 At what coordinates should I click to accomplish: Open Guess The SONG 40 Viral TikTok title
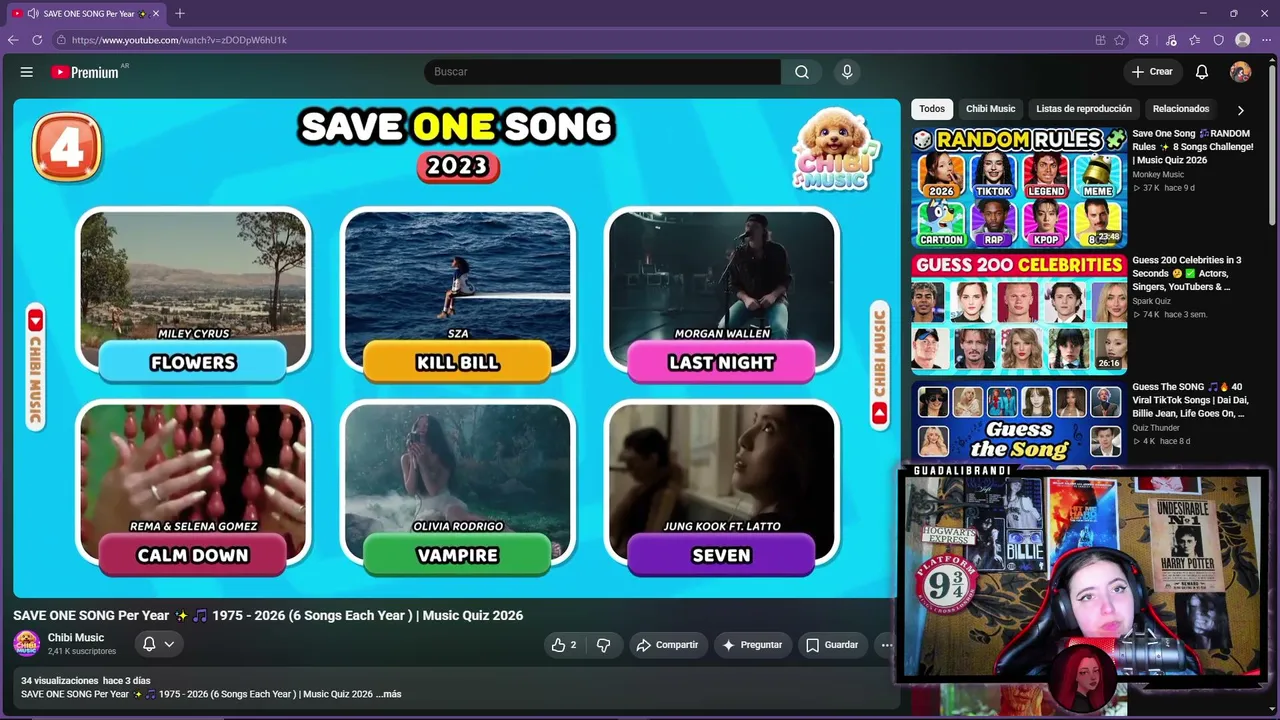(1190, 400)
